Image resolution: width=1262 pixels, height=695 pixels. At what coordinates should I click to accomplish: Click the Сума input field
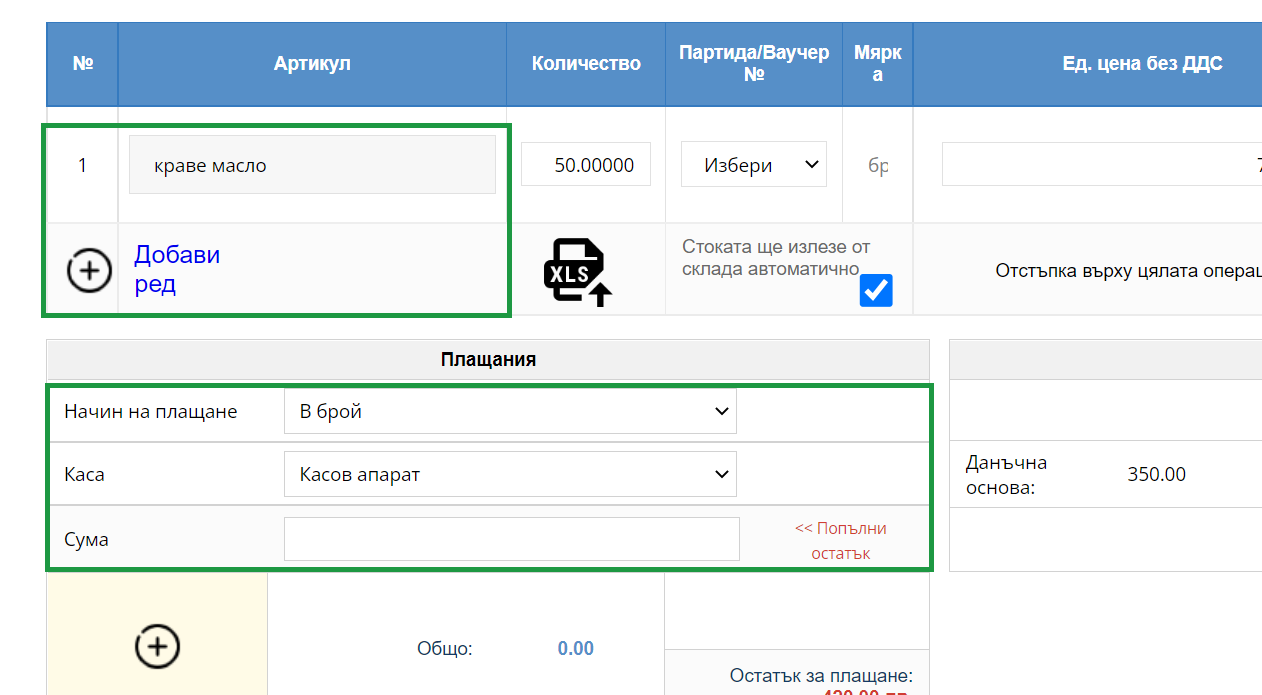click(512, 539)
